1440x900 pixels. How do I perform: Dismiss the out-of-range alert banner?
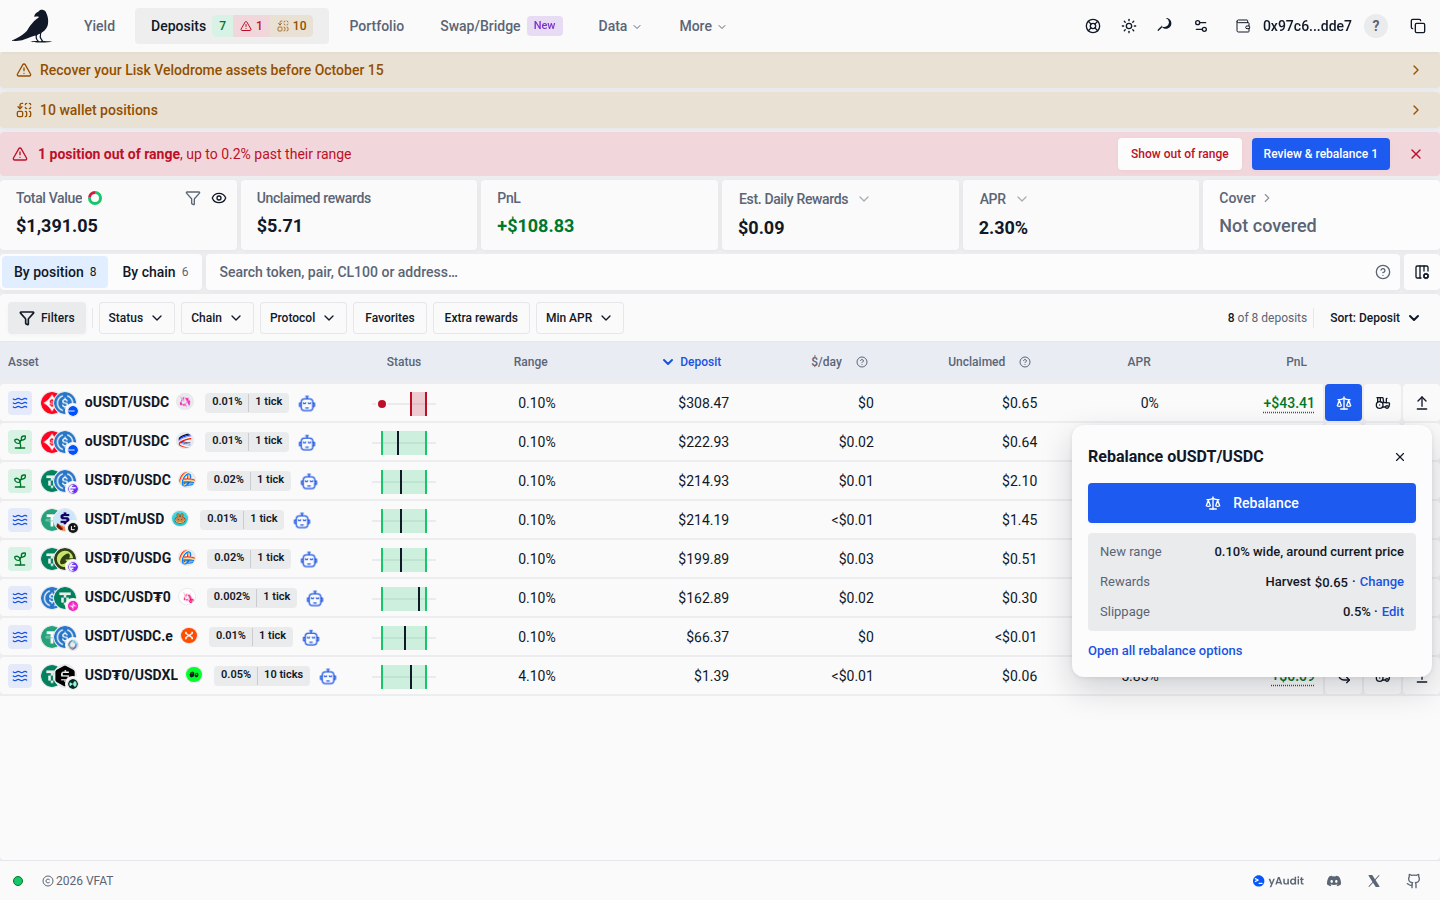(x=1416, y=154)
